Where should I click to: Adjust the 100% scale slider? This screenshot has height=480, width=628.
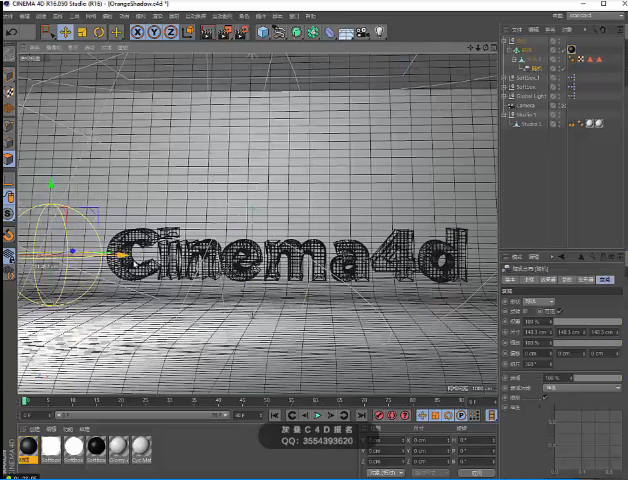click(588, 343)
